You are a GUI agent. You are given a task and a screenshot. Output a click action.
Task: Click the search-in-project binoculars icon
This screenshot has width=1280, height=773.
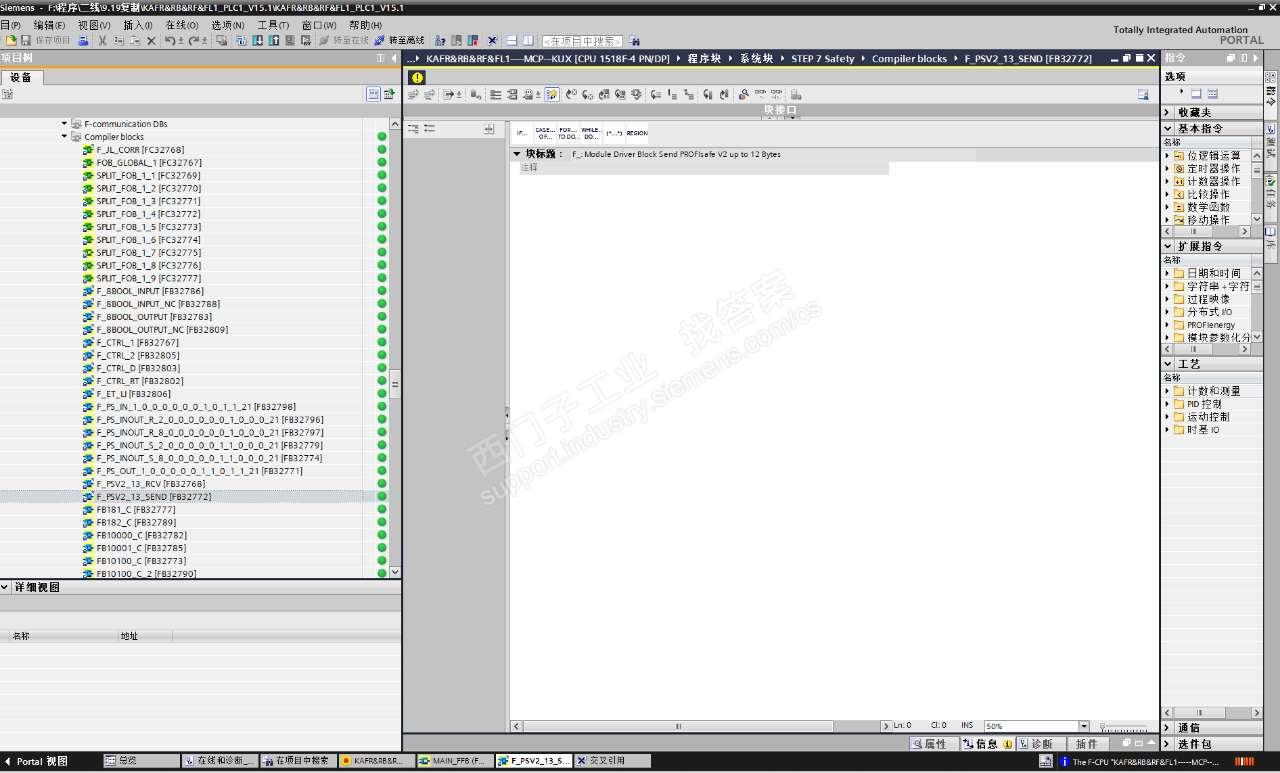point(634,41)
